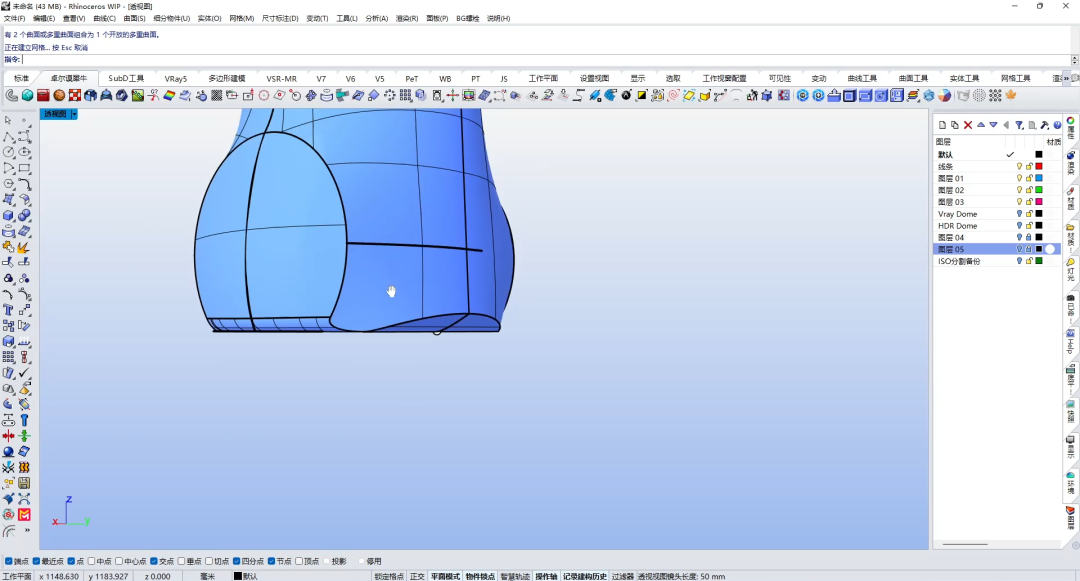Click the 指令 command input field
Image resolution: width=1080 pixels, height=581 pixels.
547,60
